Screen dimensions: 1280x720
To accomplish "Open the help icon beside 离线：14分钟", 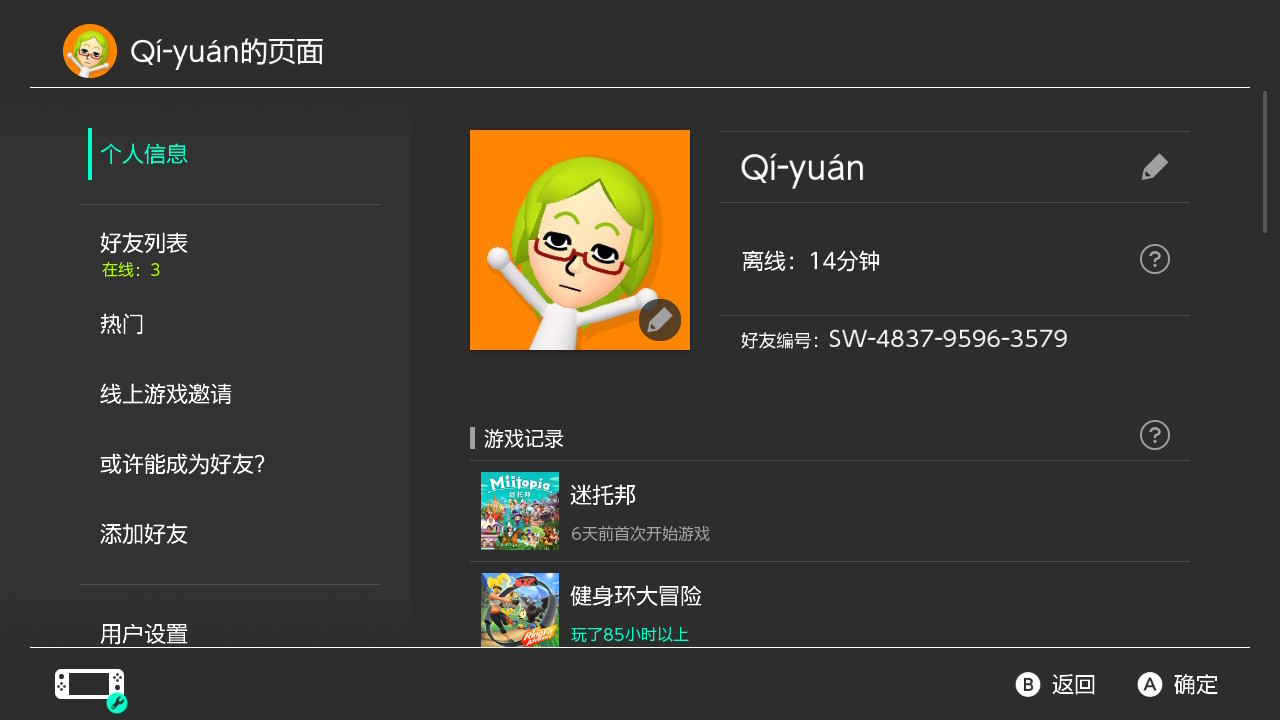I will tap(1155, 259).
